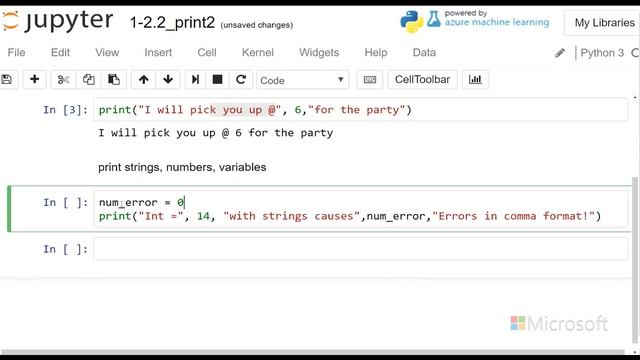Click In [3]: prompt label
Image resolution: width=640 pixels, height=360 pixels.
coord(65,110)
